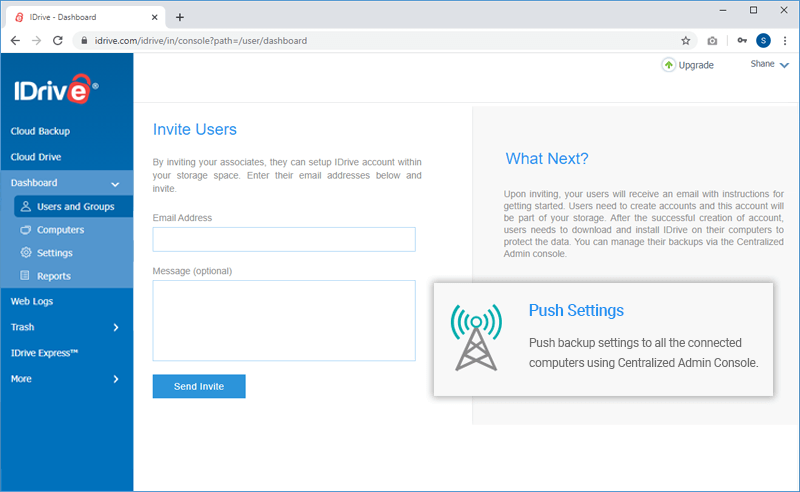Click the browser forward arrow
The image size is (800, 492).
coord(36,41)
